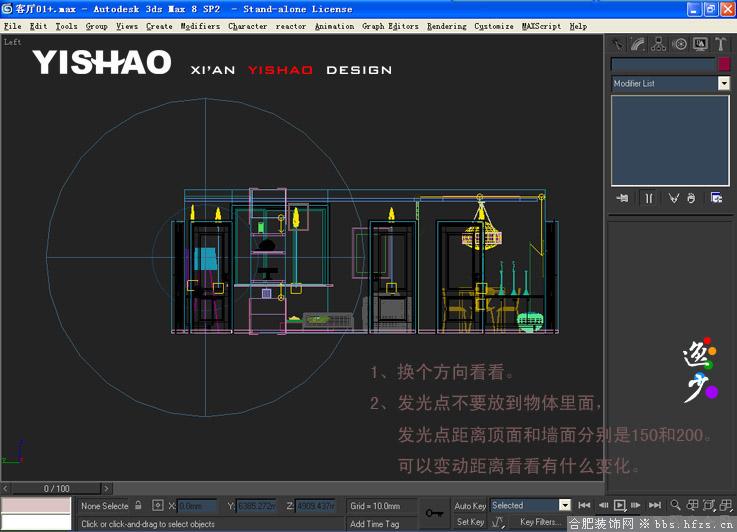Open the Modify command panel tab

[638, 45]
